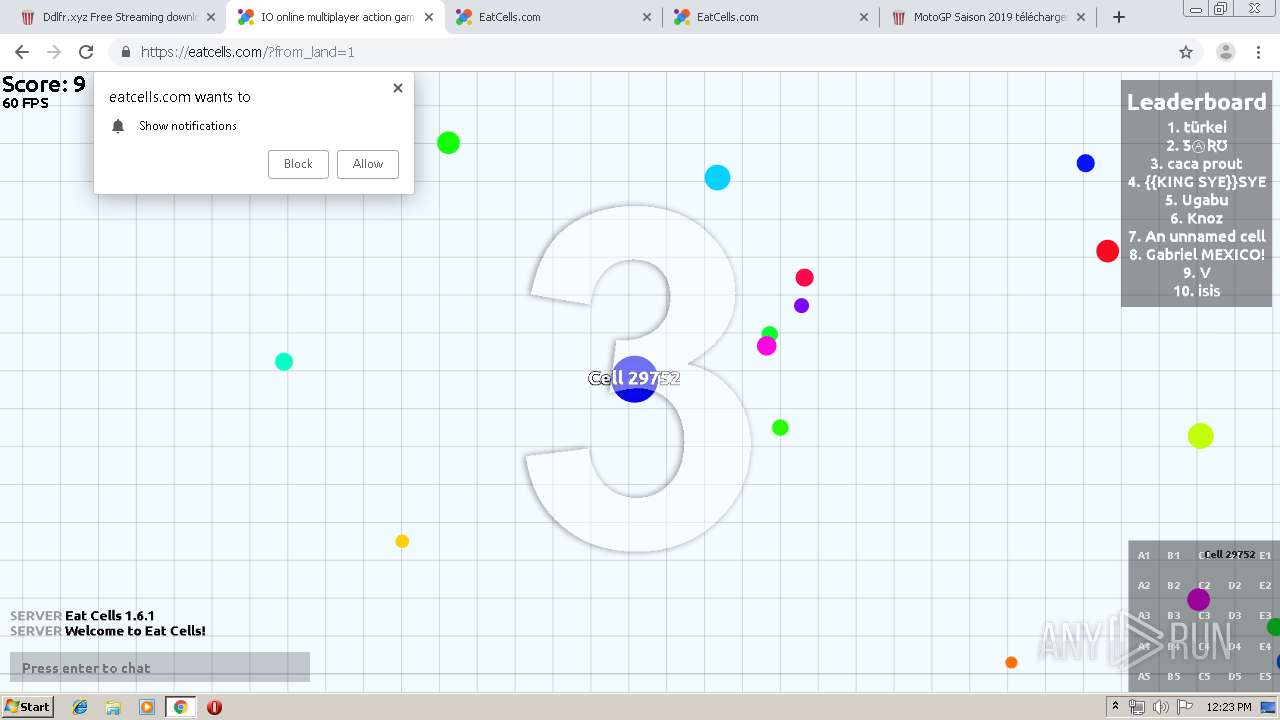1280x720 pixels.
Task: Open the Chrome profile avatar menu
Action: pos(1225,52)
